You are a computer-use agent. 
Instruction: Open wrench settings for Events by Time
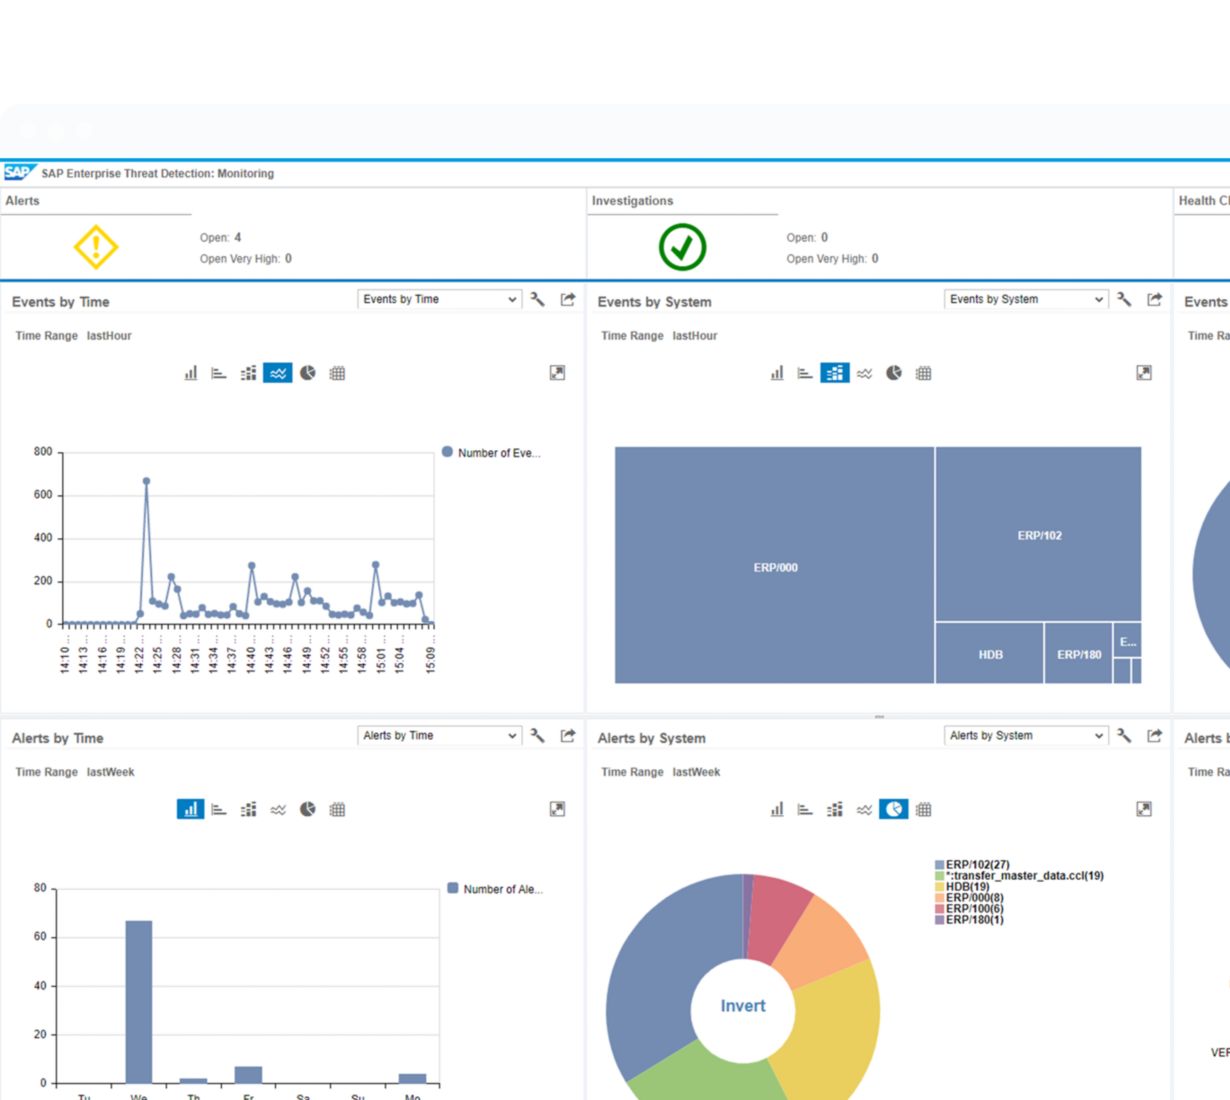[x=538, y=299]
